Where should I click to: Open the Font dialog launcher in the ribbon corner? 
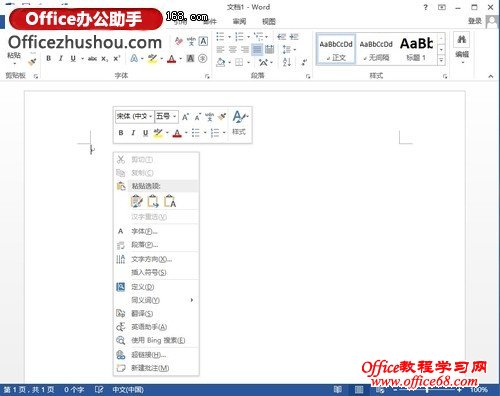point(207,76)
